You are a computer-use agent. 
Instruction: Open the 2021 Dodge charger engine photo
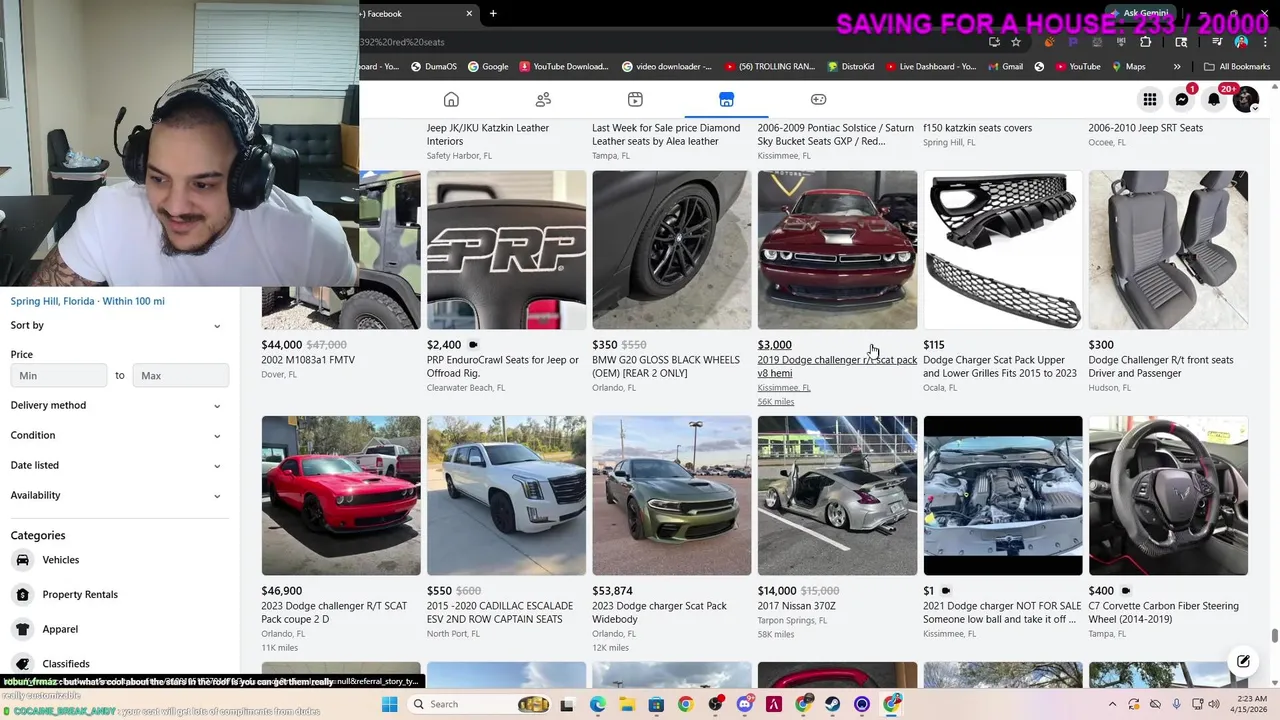(1002, 496)
